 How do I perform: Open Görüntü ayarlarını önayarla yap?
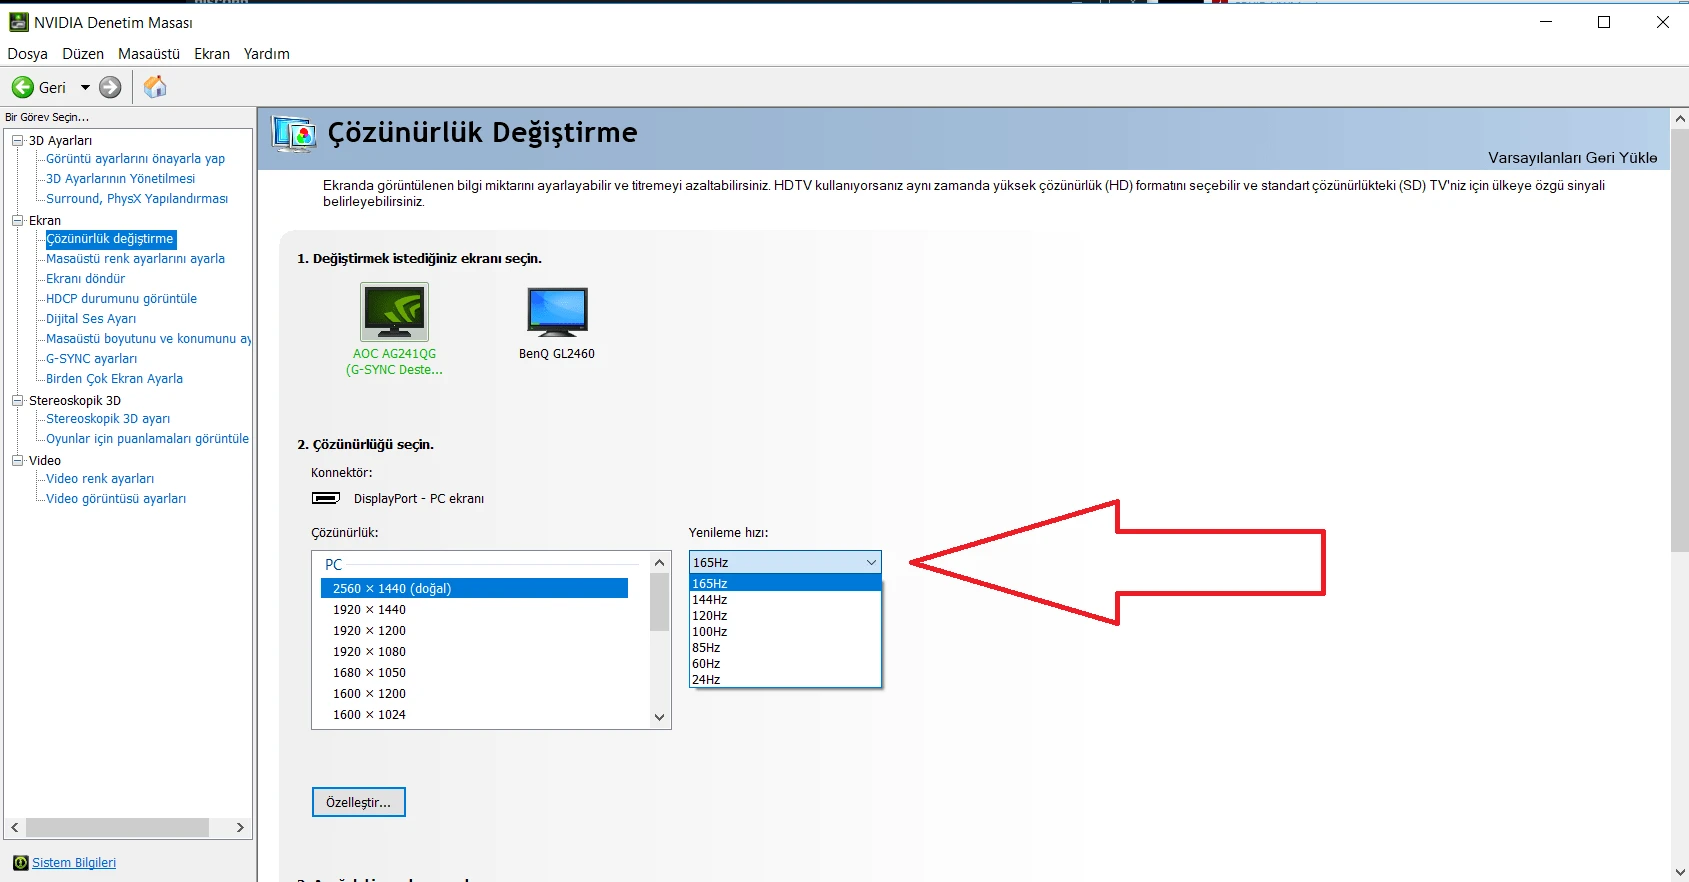coord(135,159)
